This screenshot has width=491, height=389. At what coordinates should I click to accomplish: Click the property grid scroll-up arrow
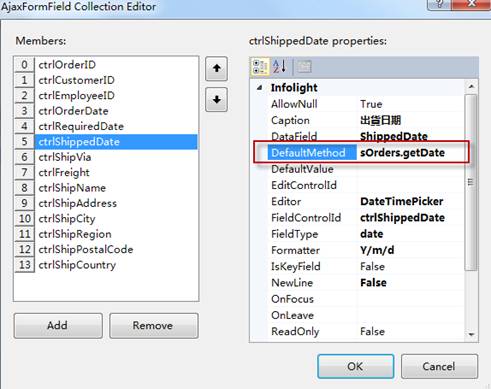pos(471,86)
